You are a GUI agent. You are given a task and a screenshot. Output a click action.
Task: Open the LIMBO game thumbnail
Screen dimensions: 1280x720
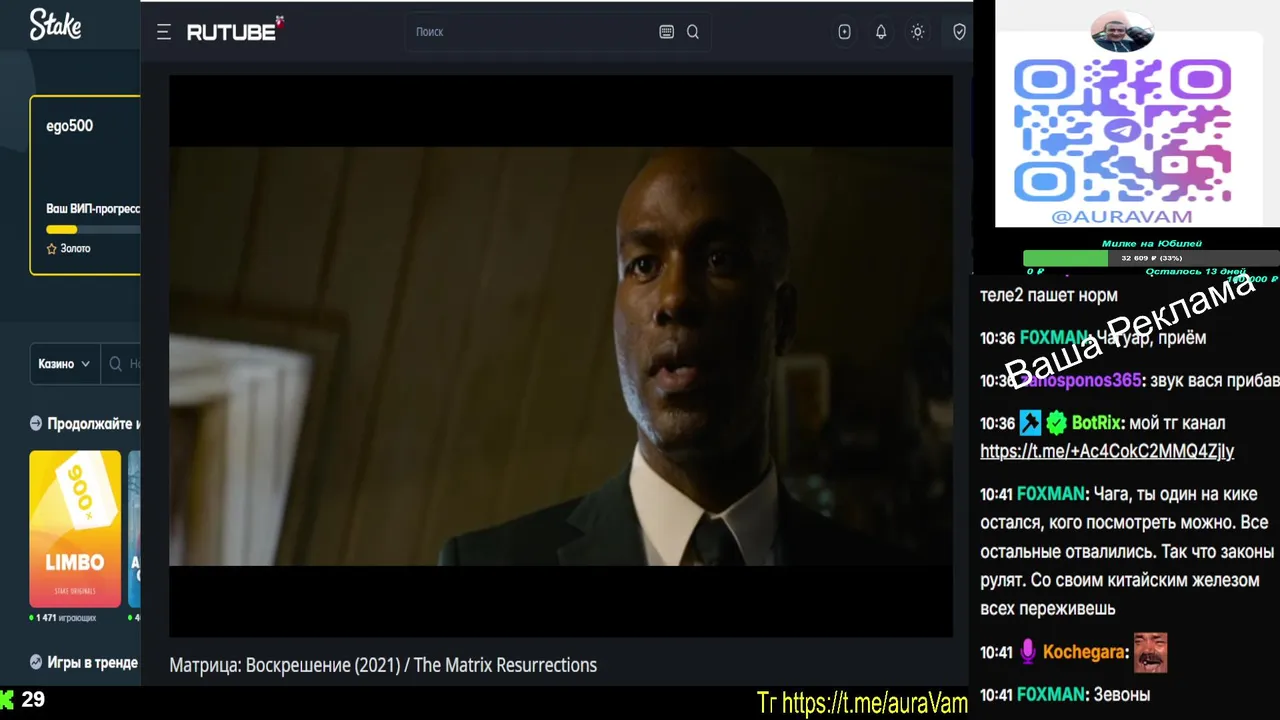pyautogui.click(x=75, y=528)
